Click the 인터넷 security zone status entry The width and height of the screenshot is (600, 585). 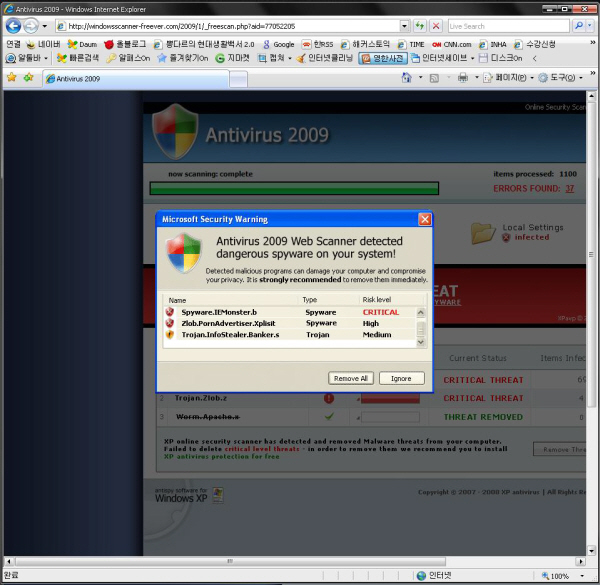pyautogui.click(x=434, y=575)
